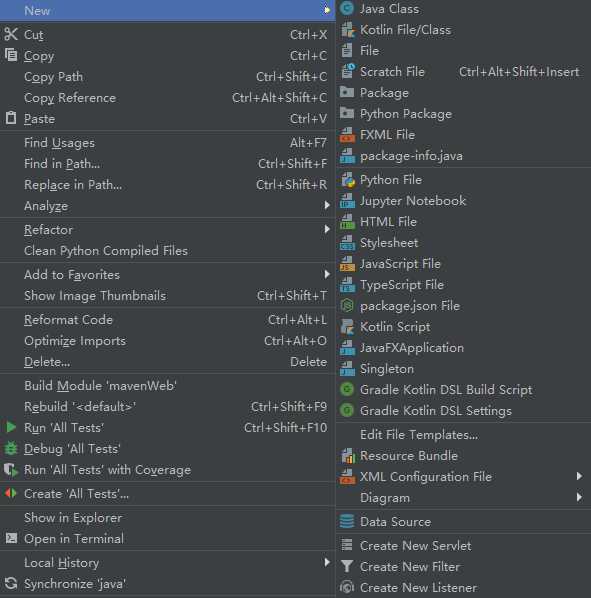591x598 pixels.
Task: Click the Stylesheet icon
Action: (347, 243)
